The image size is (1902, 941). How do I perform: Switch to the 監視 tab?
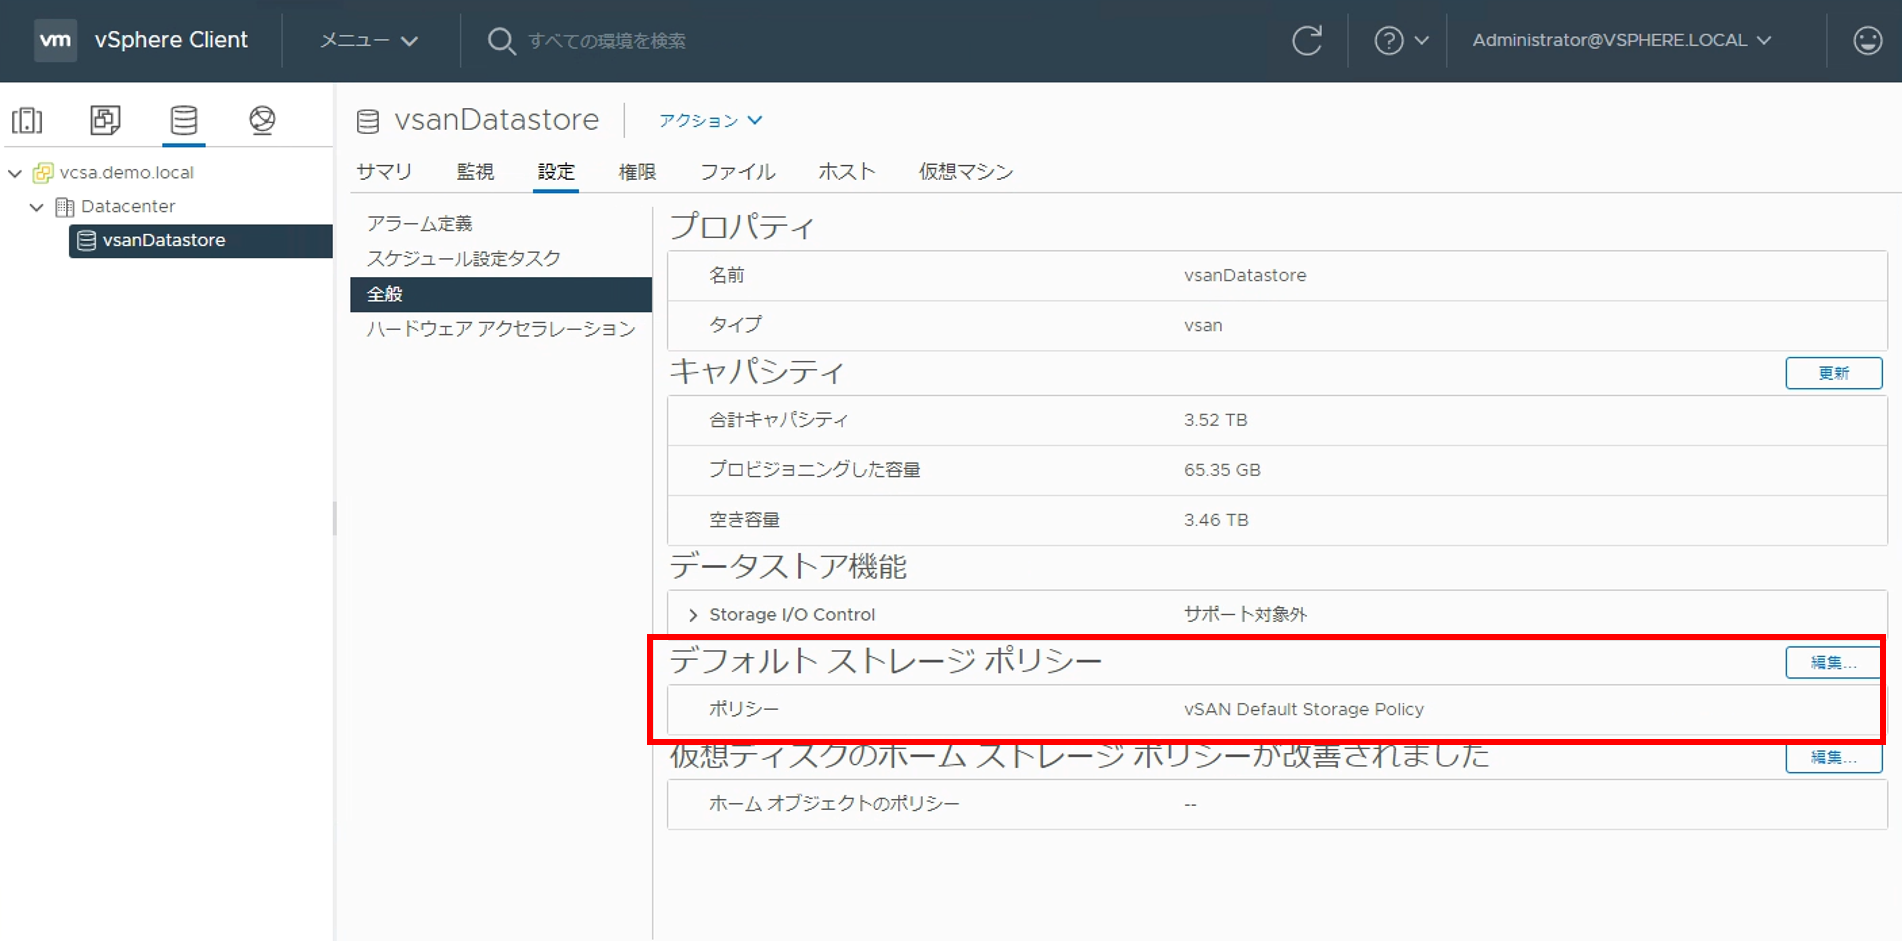(x=475, y=172)
